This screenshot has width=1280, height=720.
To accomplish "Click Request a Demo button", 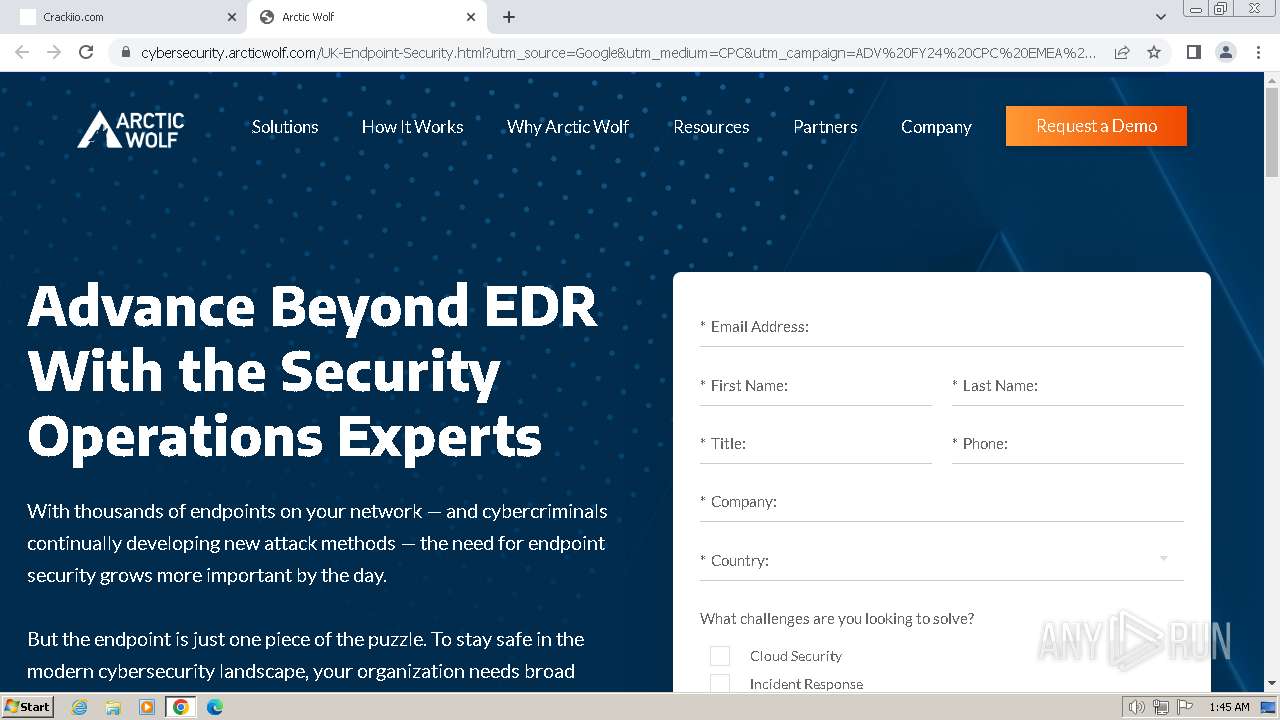I will pyautogui.click(x=1096, y=126).
